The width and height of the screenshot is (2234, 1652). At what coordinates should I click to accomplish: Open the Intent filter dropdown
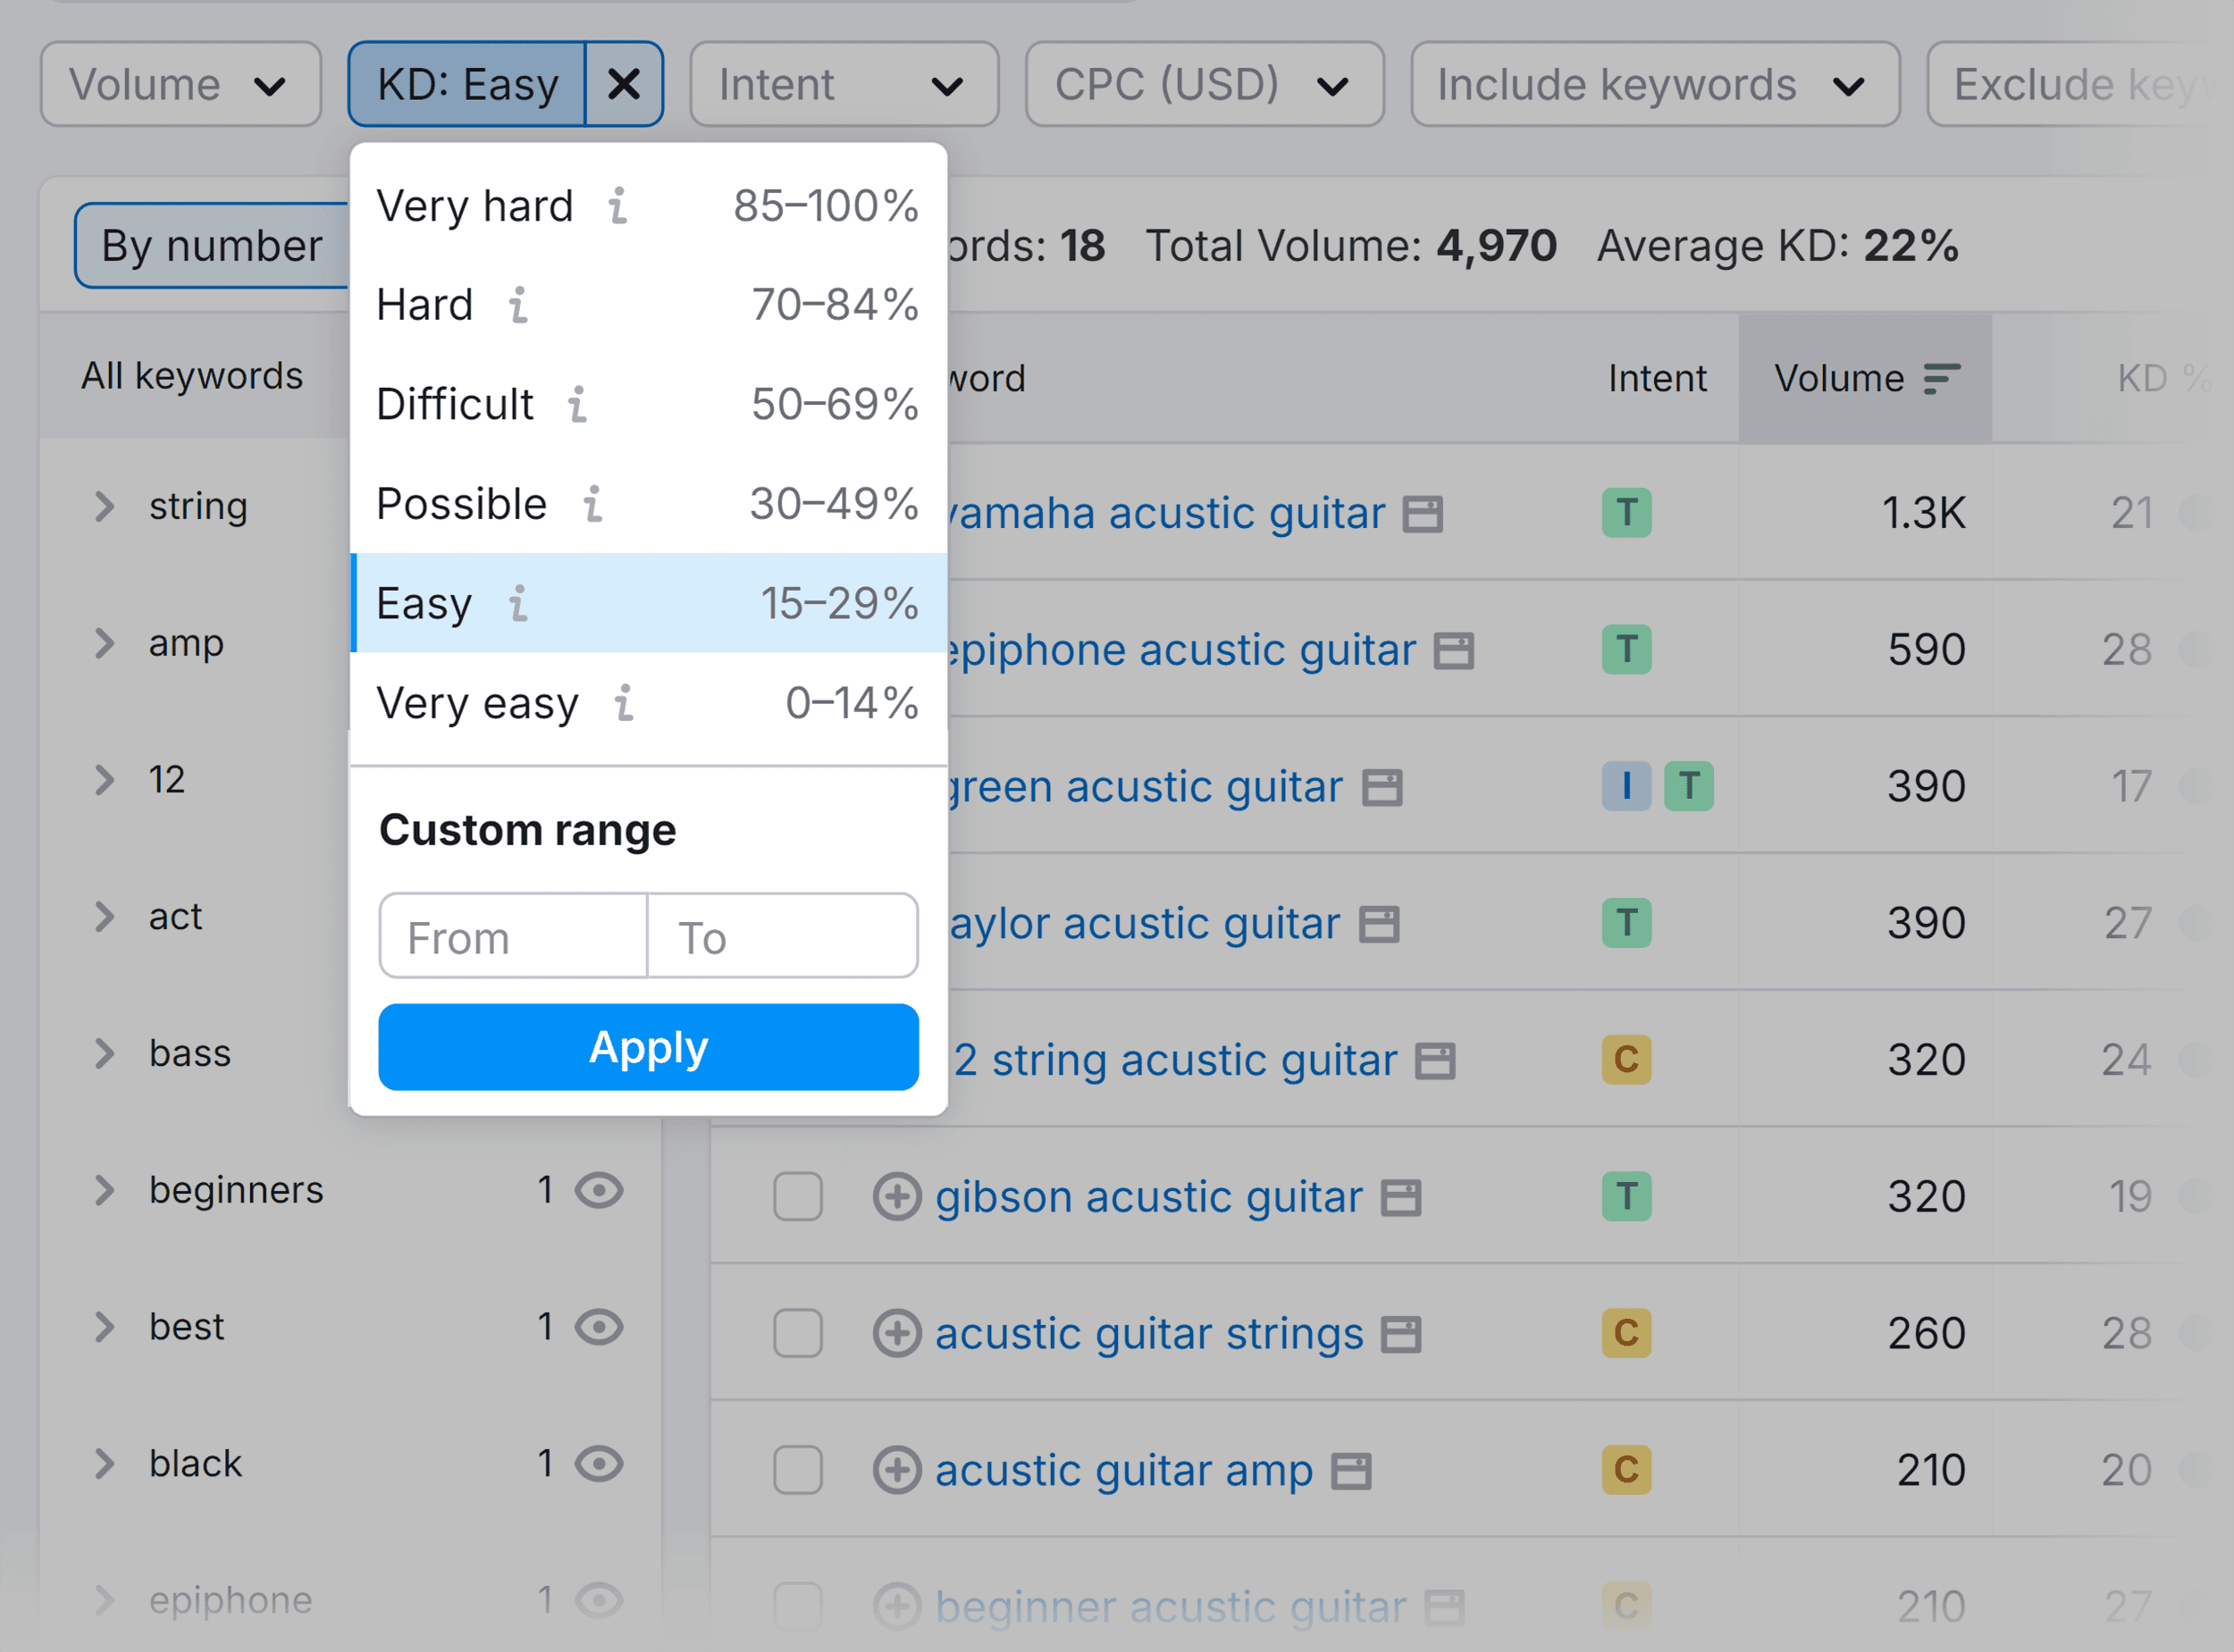click(843, 84)
